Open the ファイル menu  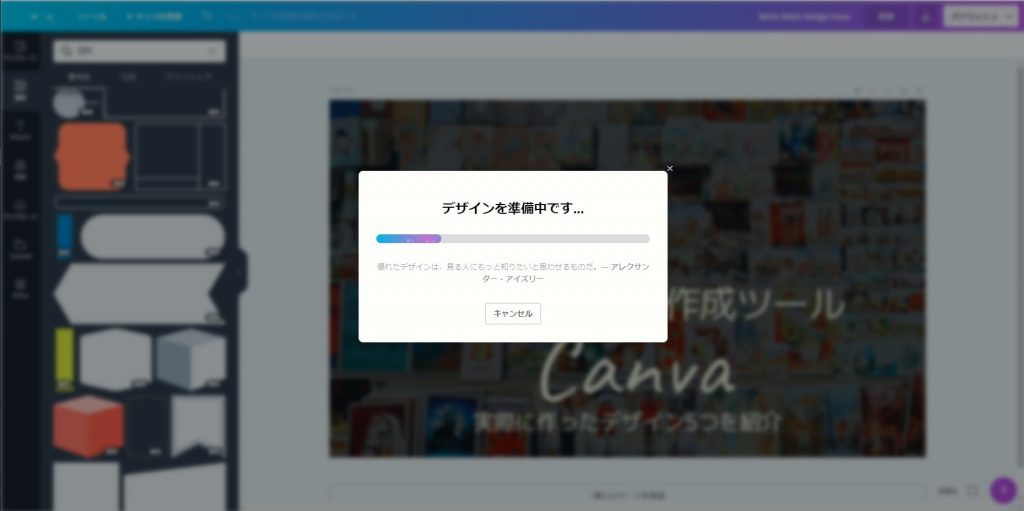click(x=91, y=16)
